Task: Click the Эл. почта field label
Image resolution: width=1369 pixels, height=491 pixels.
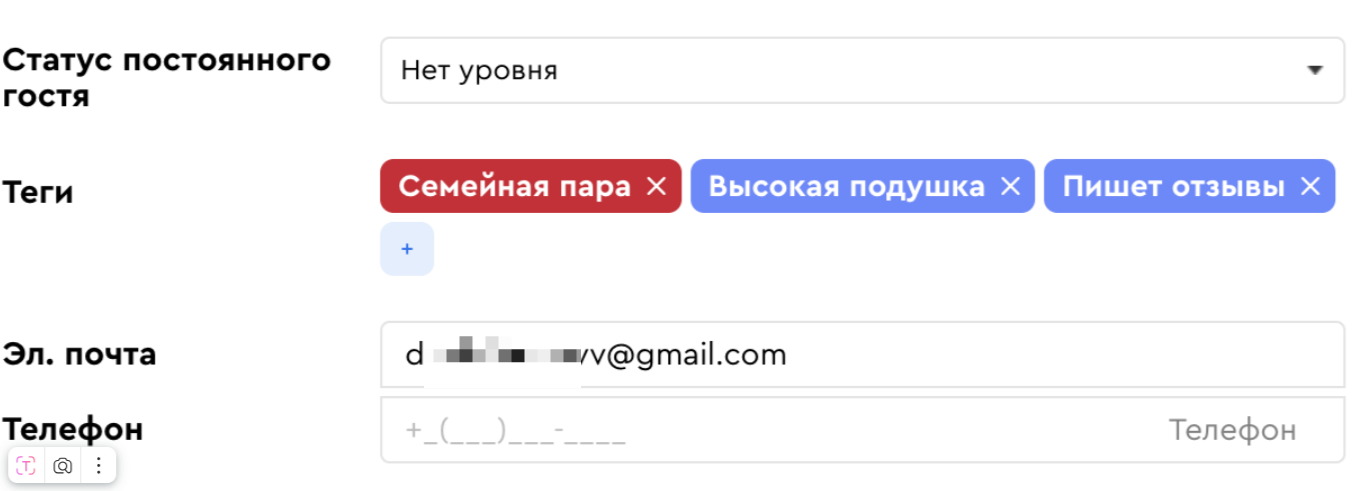Action: (x=79, y=354)
